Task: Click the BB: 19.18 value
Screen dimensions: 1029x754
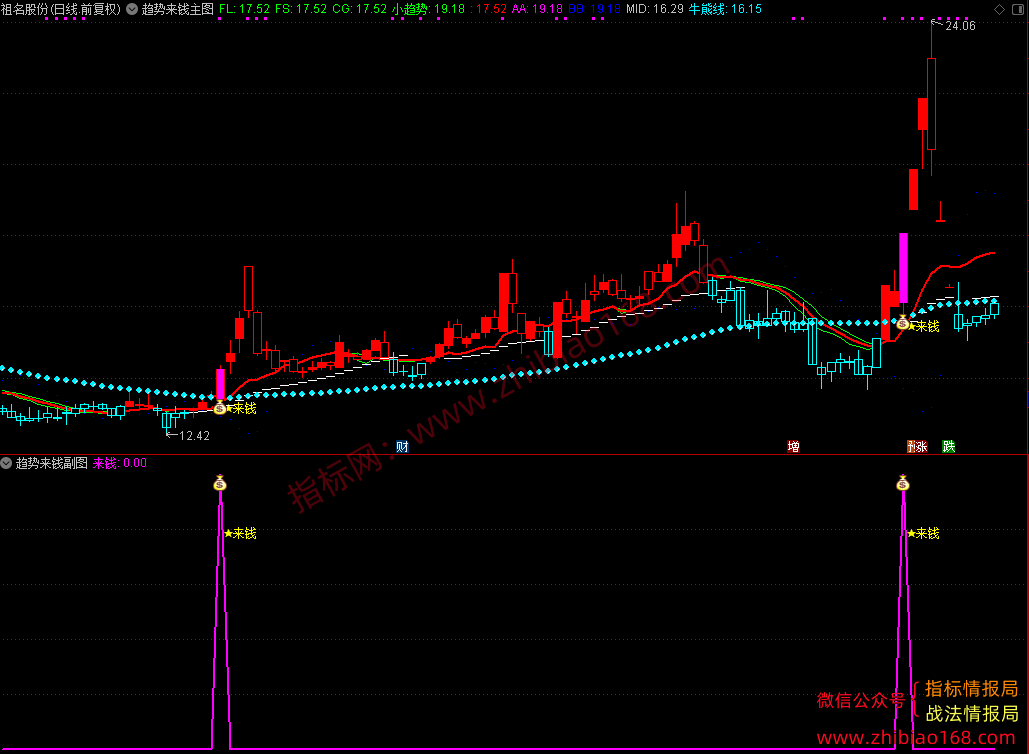Action: [595, 9]
